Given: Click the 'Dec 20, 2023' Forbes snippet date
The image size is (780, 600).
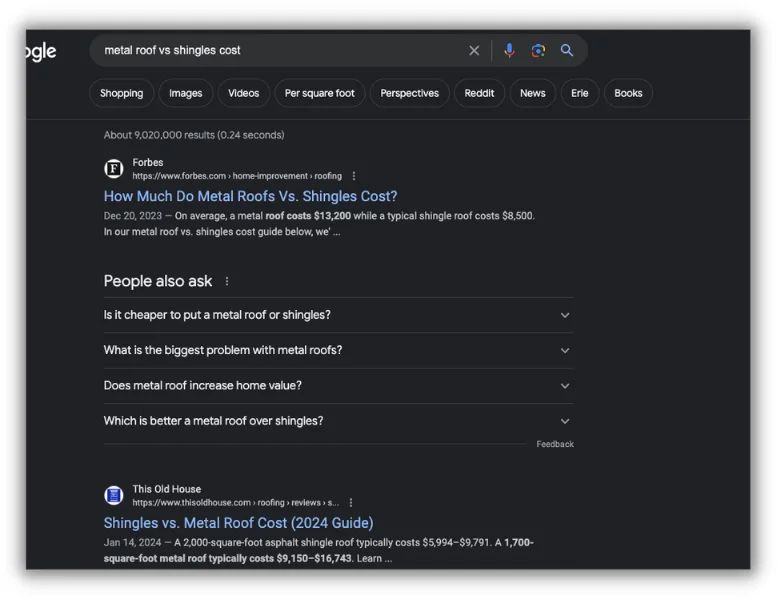Looking at the screenshot, I should click(x=133, y=216).
